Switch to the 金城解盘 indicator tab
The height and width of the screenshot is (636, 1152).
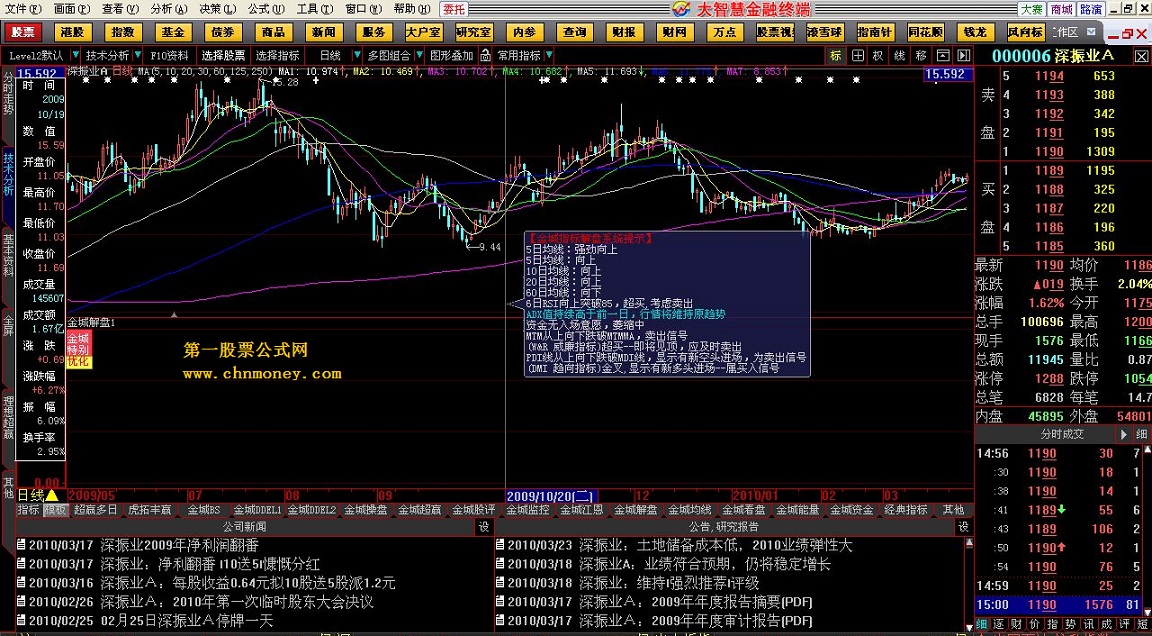pyautogui.click(x=636, y=509)
